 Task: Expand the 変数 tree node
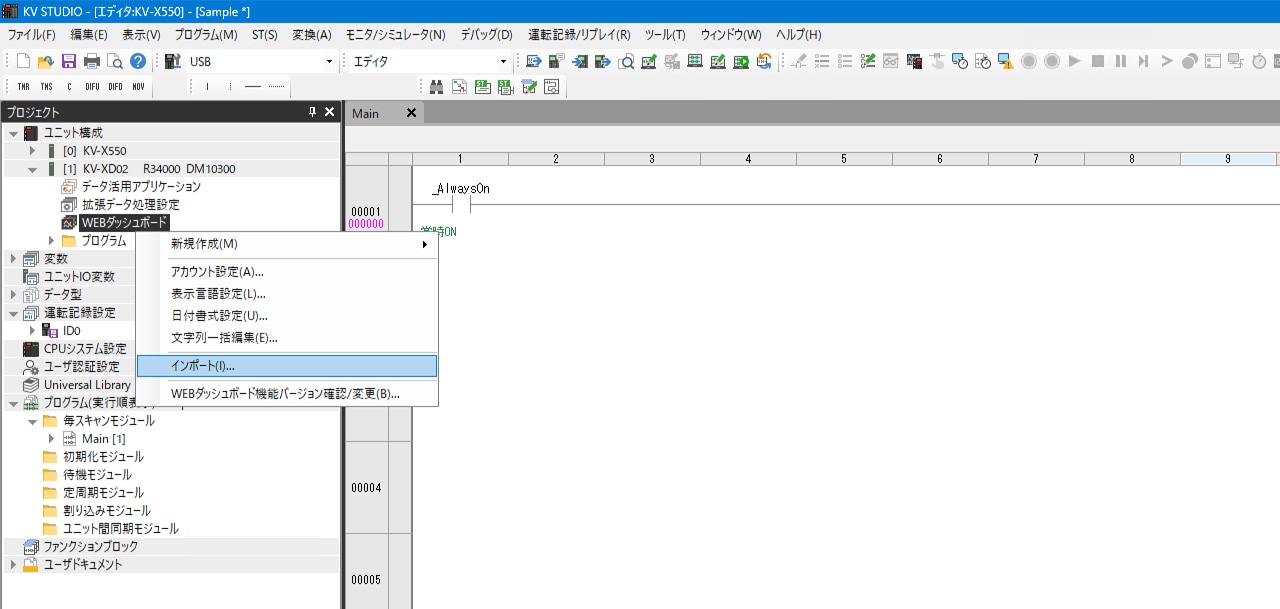[13, 259]
